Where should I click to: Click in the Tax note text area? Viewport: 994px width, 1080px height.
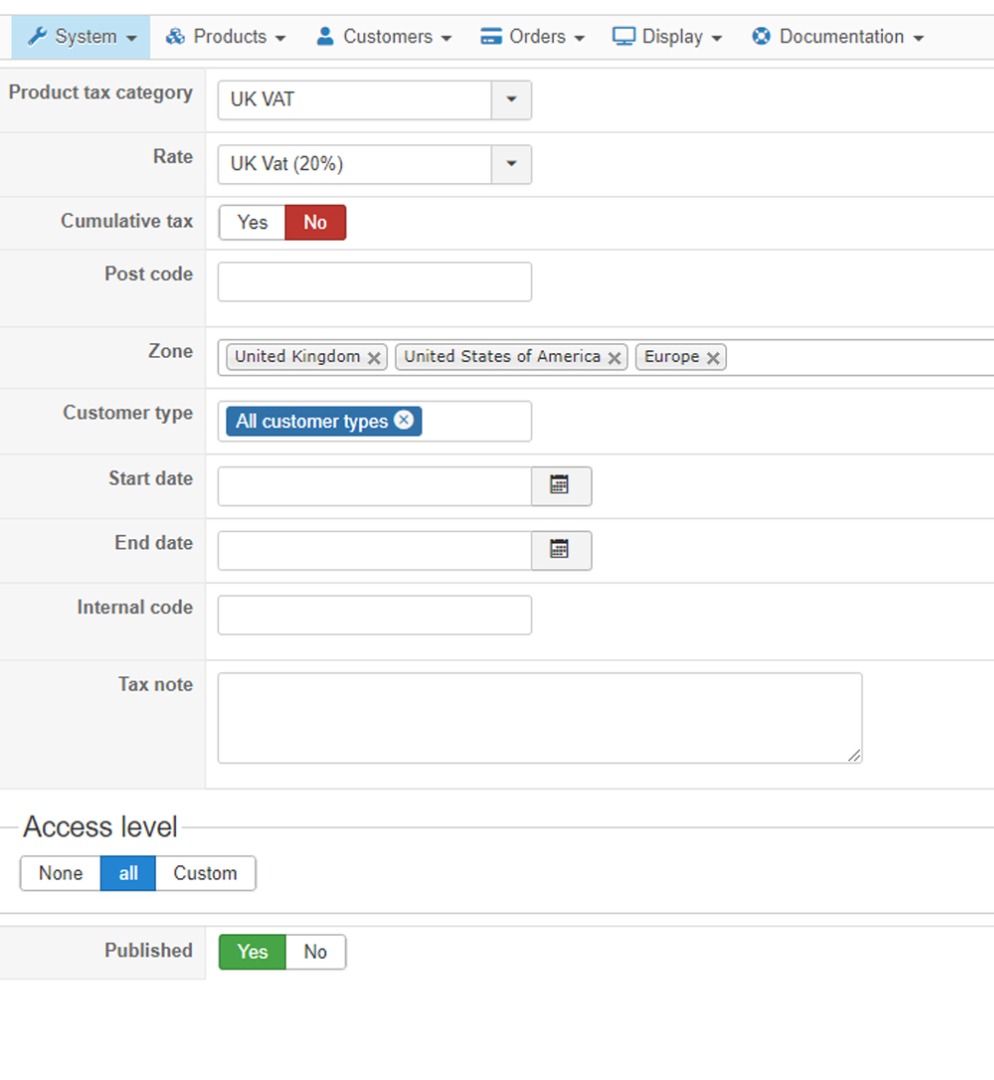tap(539, 718)
